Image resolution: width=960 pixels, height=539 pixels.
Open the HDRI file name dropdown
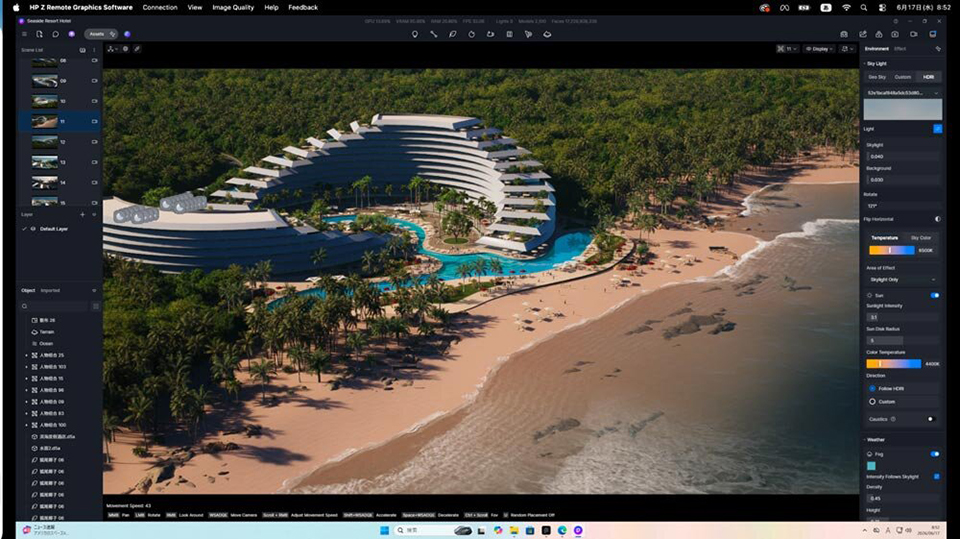tap(902, 93)
